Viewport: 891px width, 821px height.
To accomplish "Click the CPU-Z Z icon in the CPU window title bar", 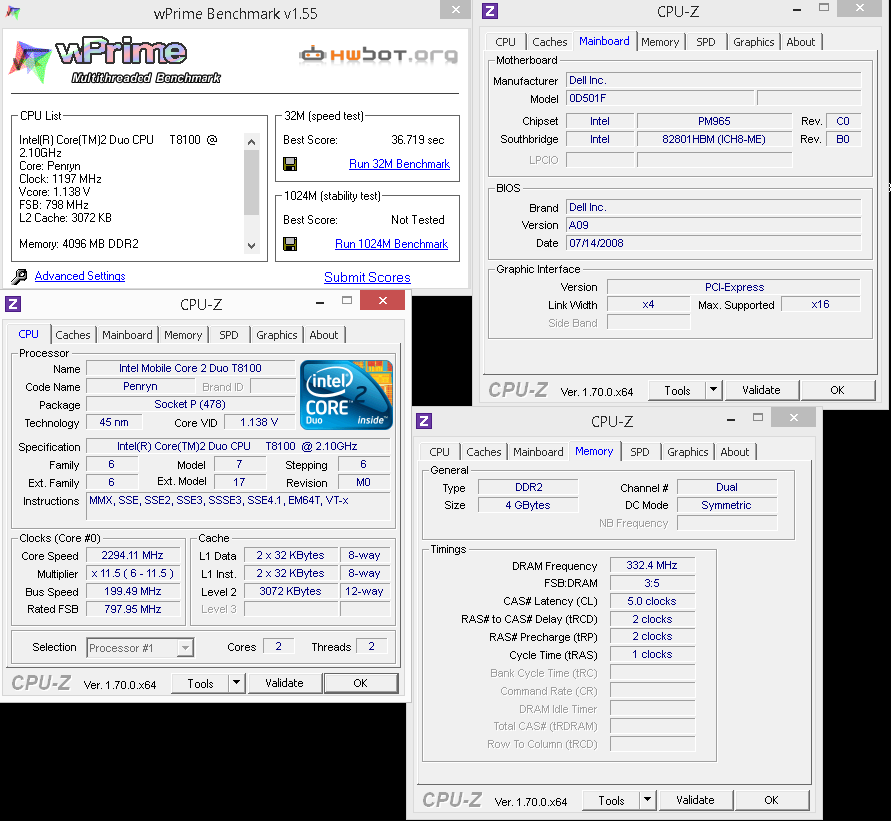I will click(x=13, y=304).
